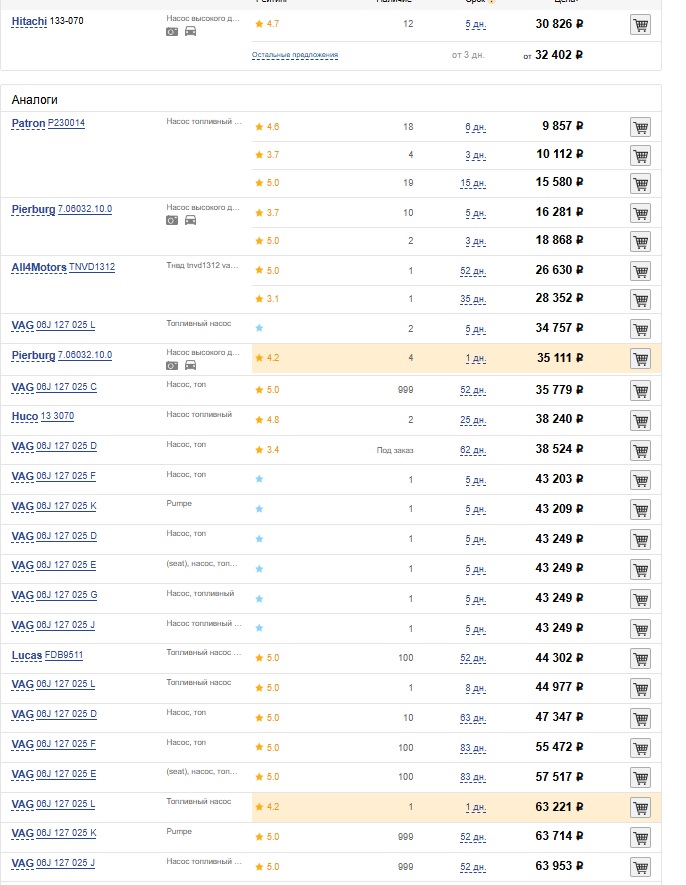Open part number FDB9511
686x885 pixels.
(x=64, y=655)
